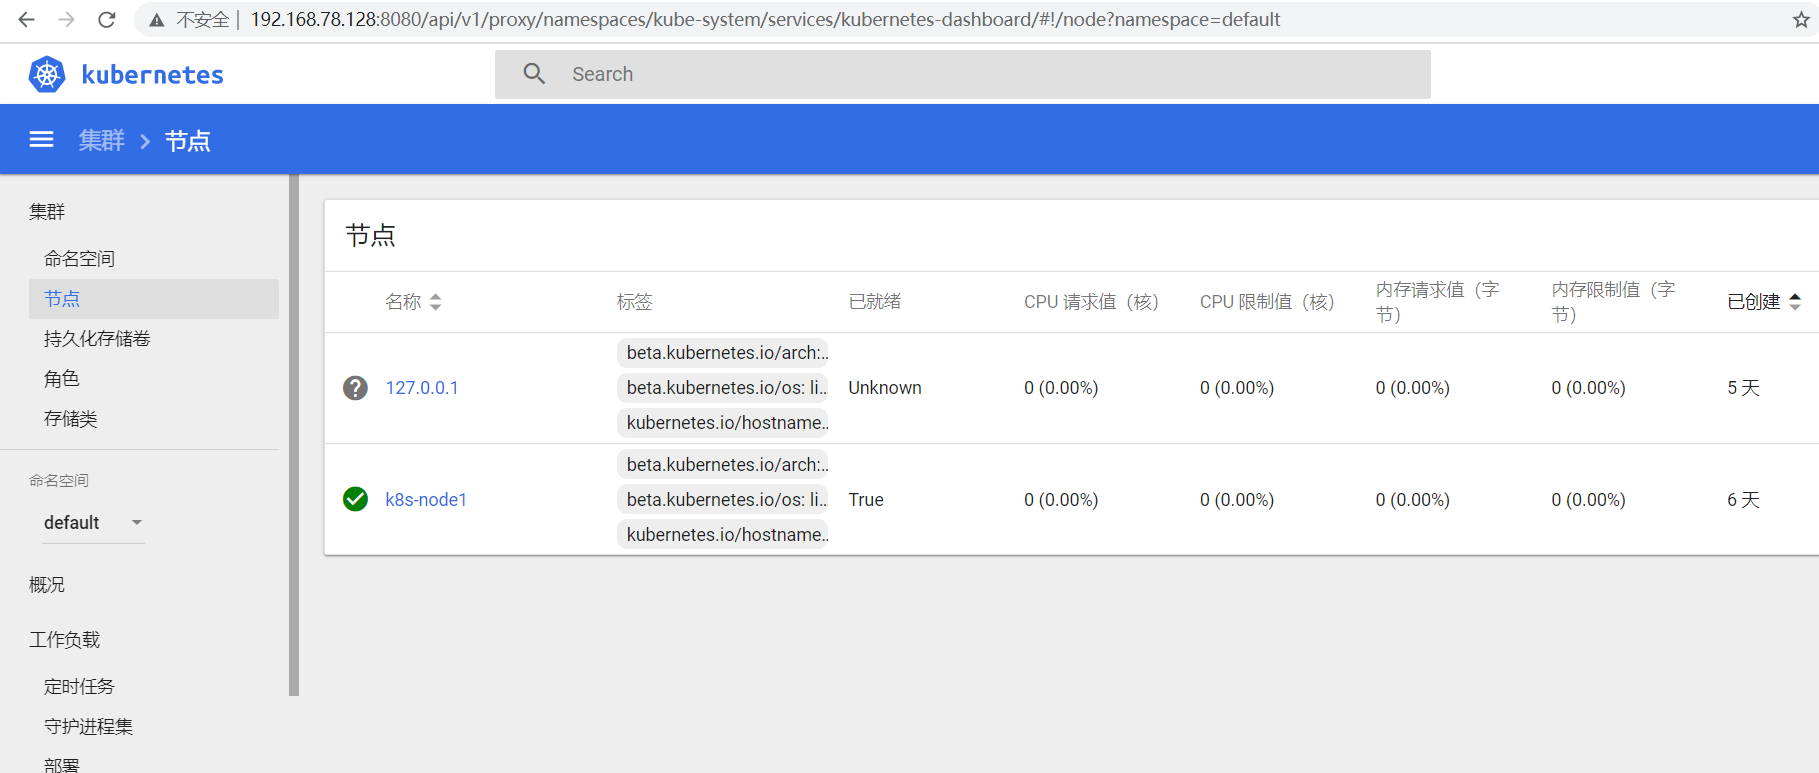Image resolution: width=1819 pixels, height=773 pixels.
Task: Reload the page with refresh icon
Action: (107, 19)
